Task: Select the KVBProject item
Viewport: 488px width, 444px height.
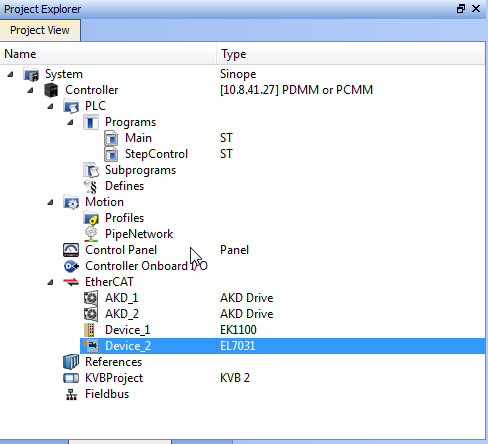Action: coord(114,378)
